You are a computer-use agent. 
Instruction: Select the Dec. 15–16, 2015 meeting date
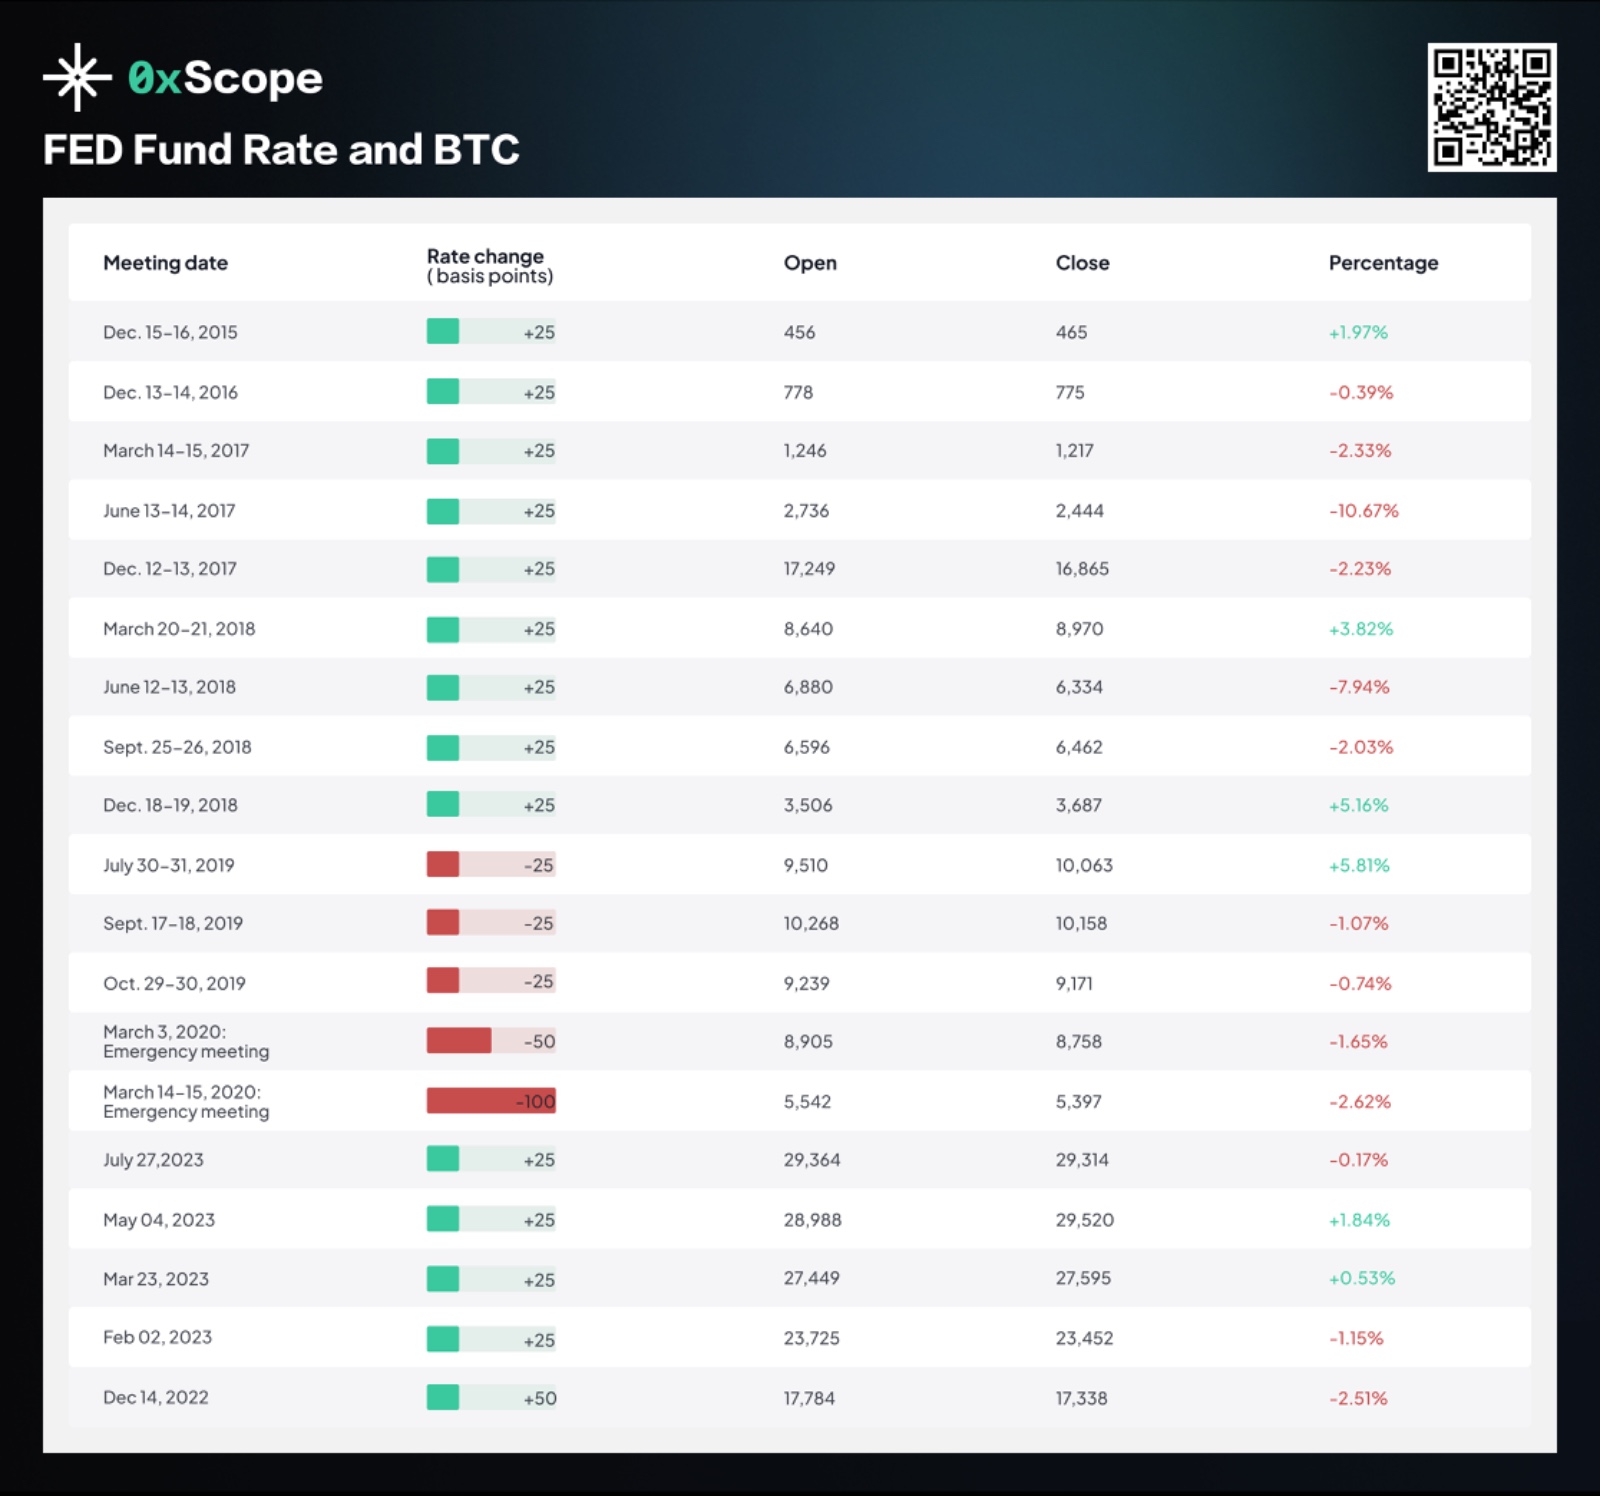pyautogui.click(x=170, y=332)
